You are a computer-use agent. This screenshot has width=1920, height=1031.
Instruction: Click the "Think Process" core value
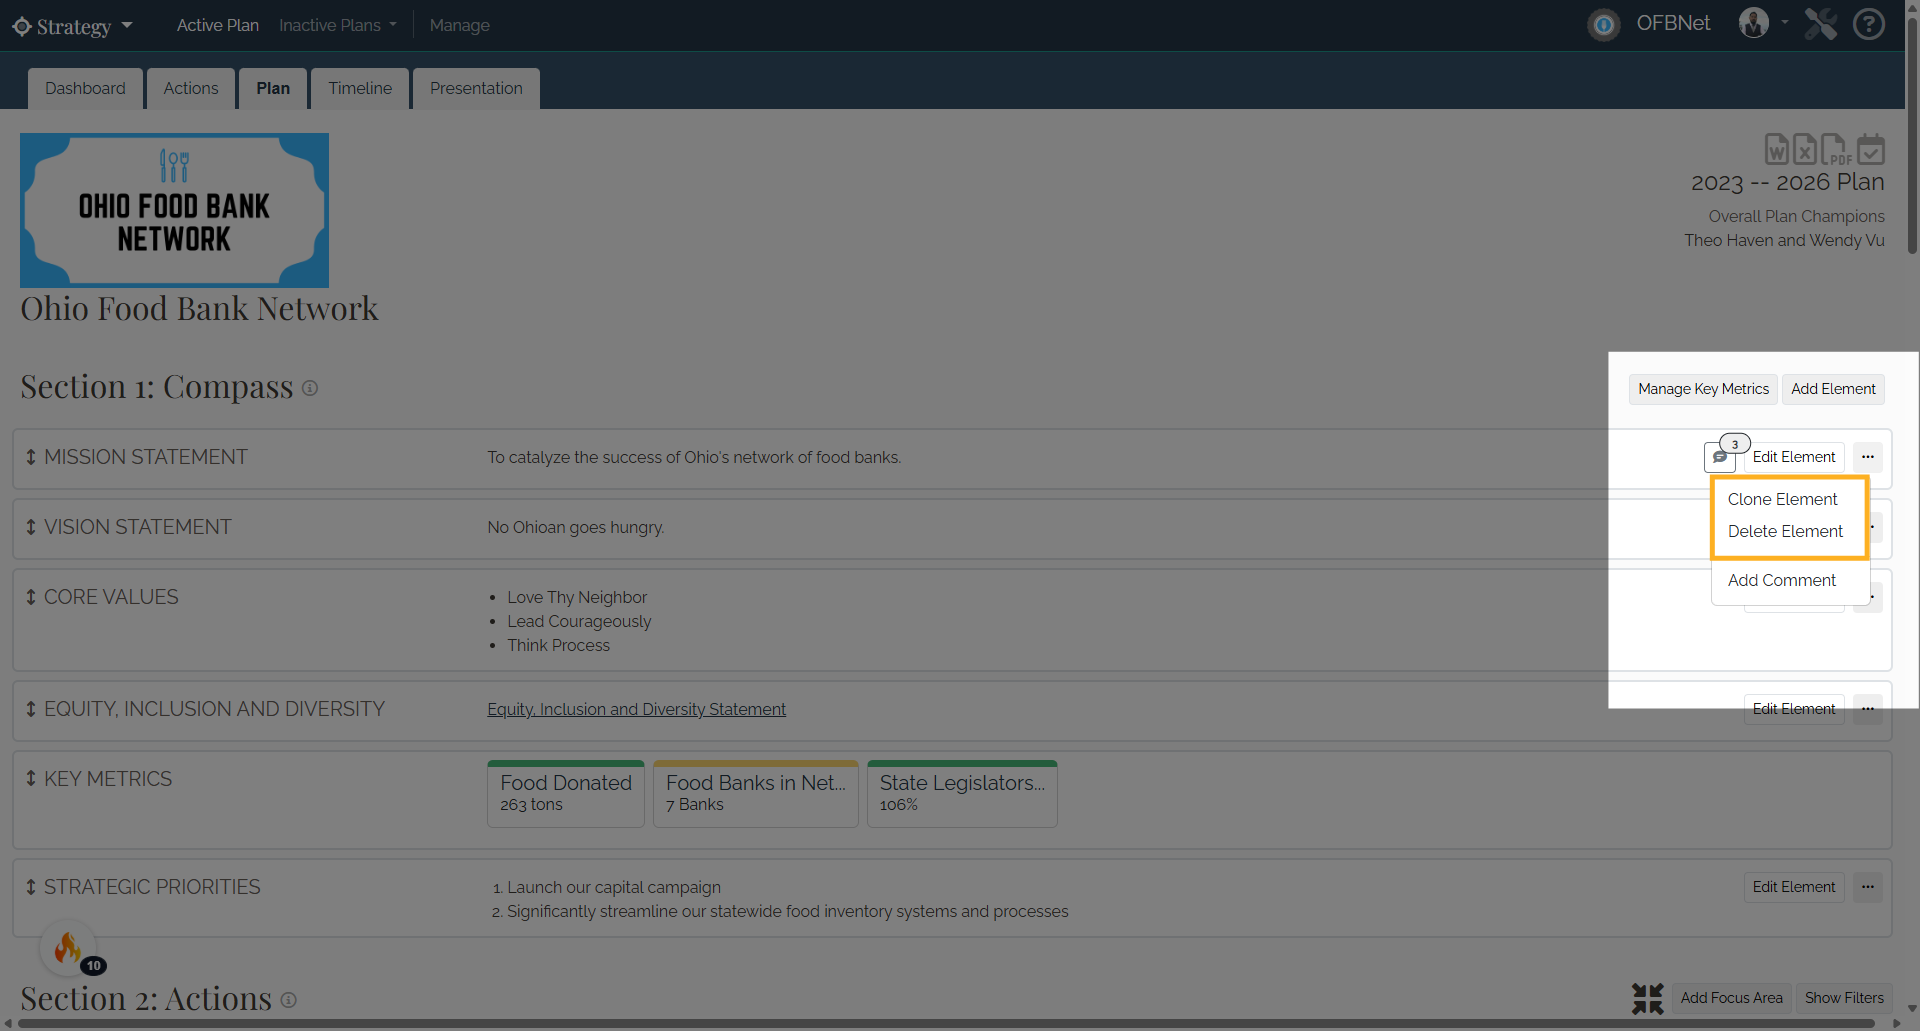click(558, 645)
